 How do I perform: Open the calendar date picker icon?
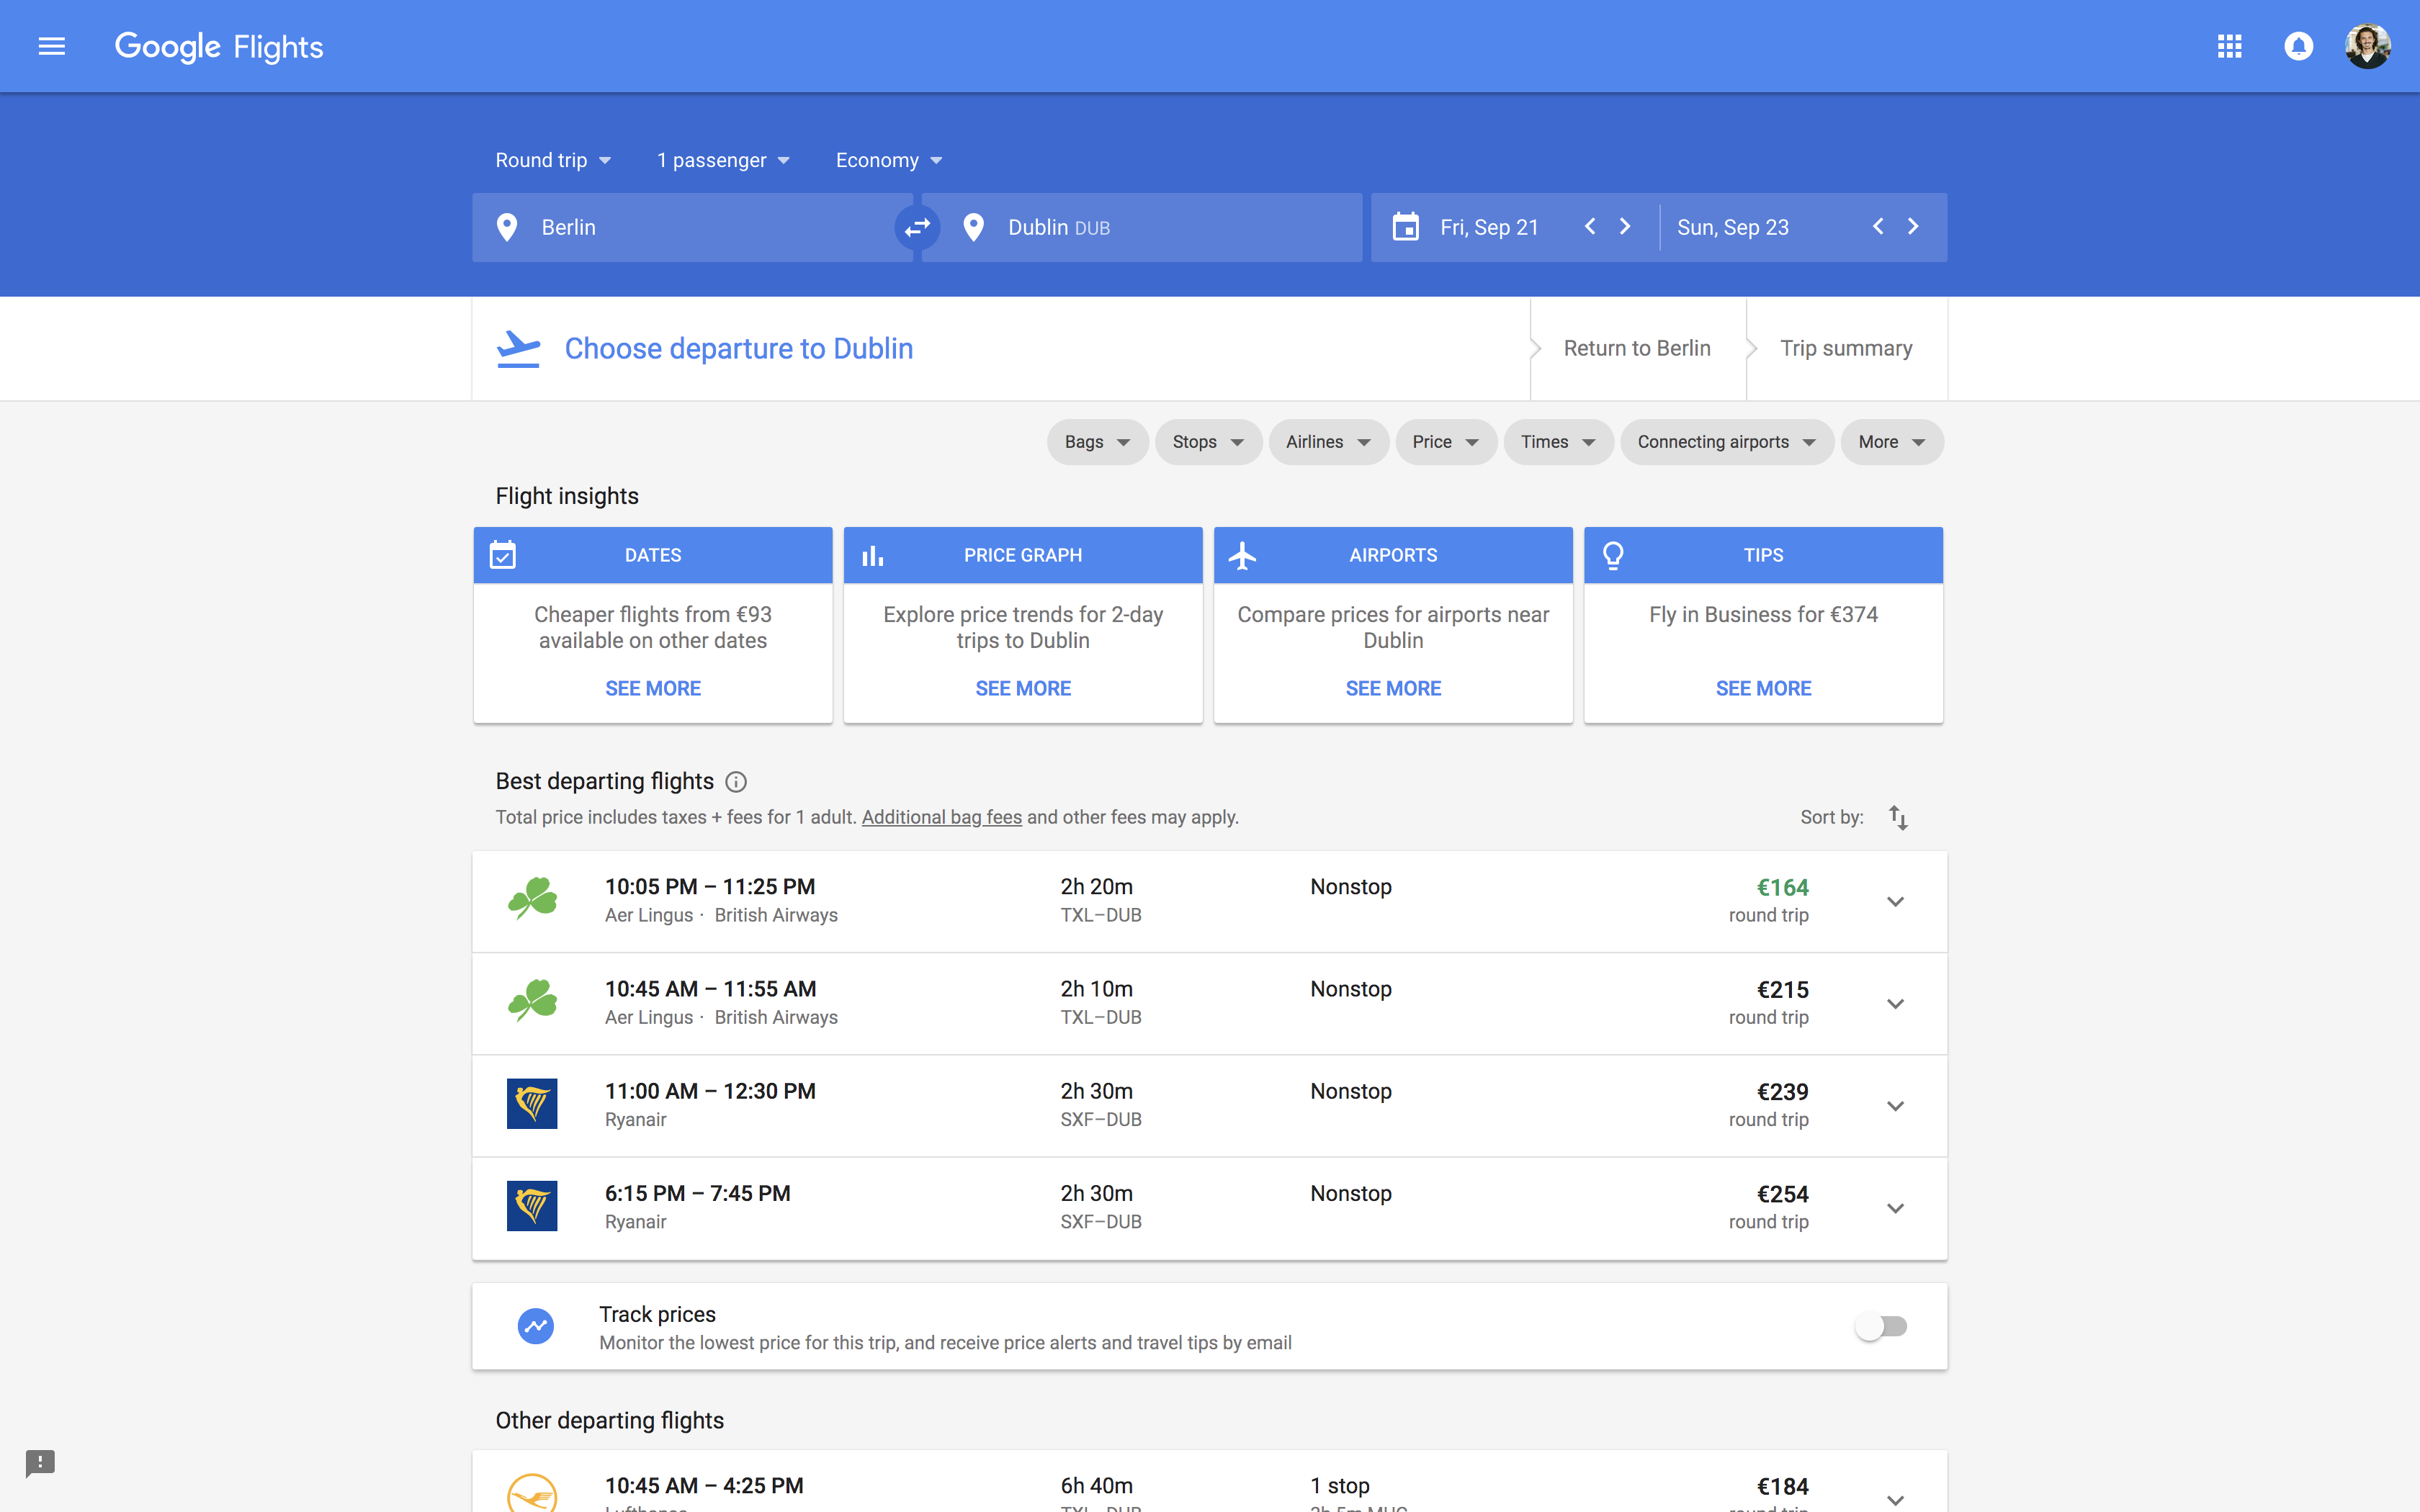(x=1406, y=227)
